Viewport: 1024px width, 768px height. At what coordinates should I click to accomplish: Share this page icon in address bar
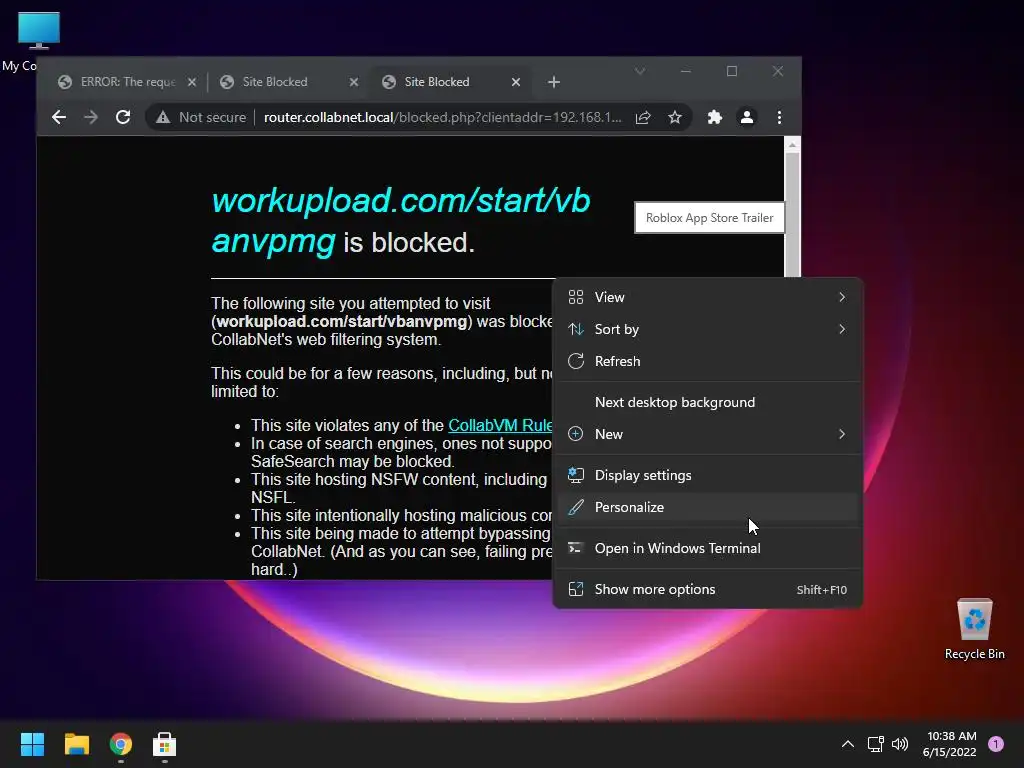[643, 118]
